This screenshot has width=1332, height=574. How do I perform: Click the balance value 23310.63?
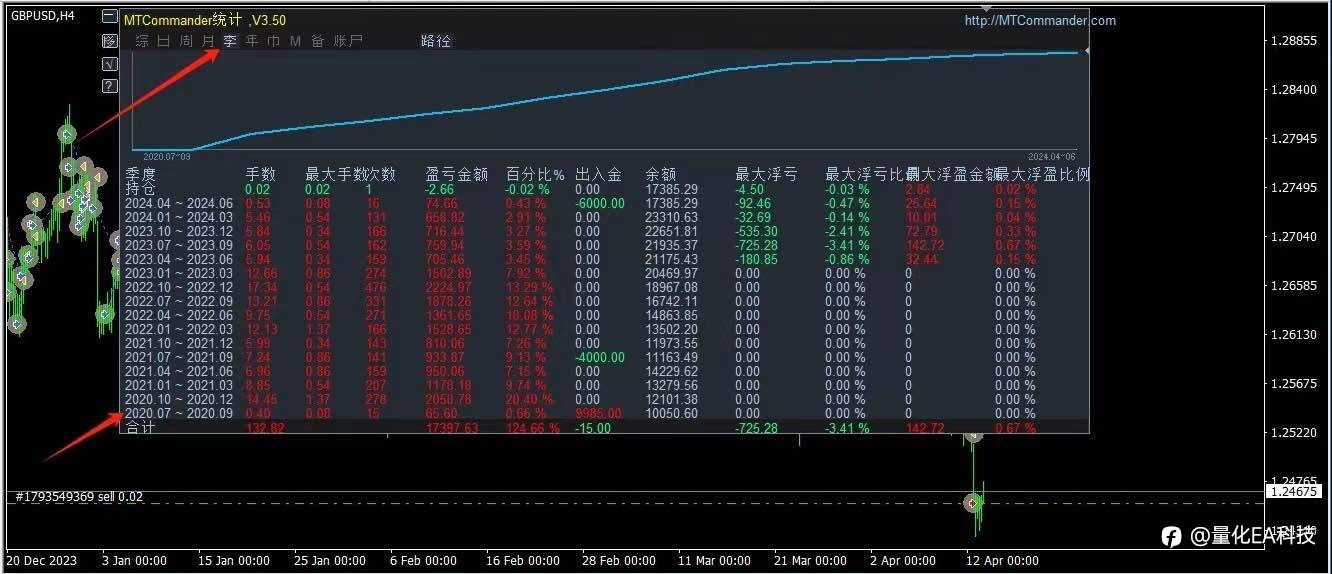672,217
